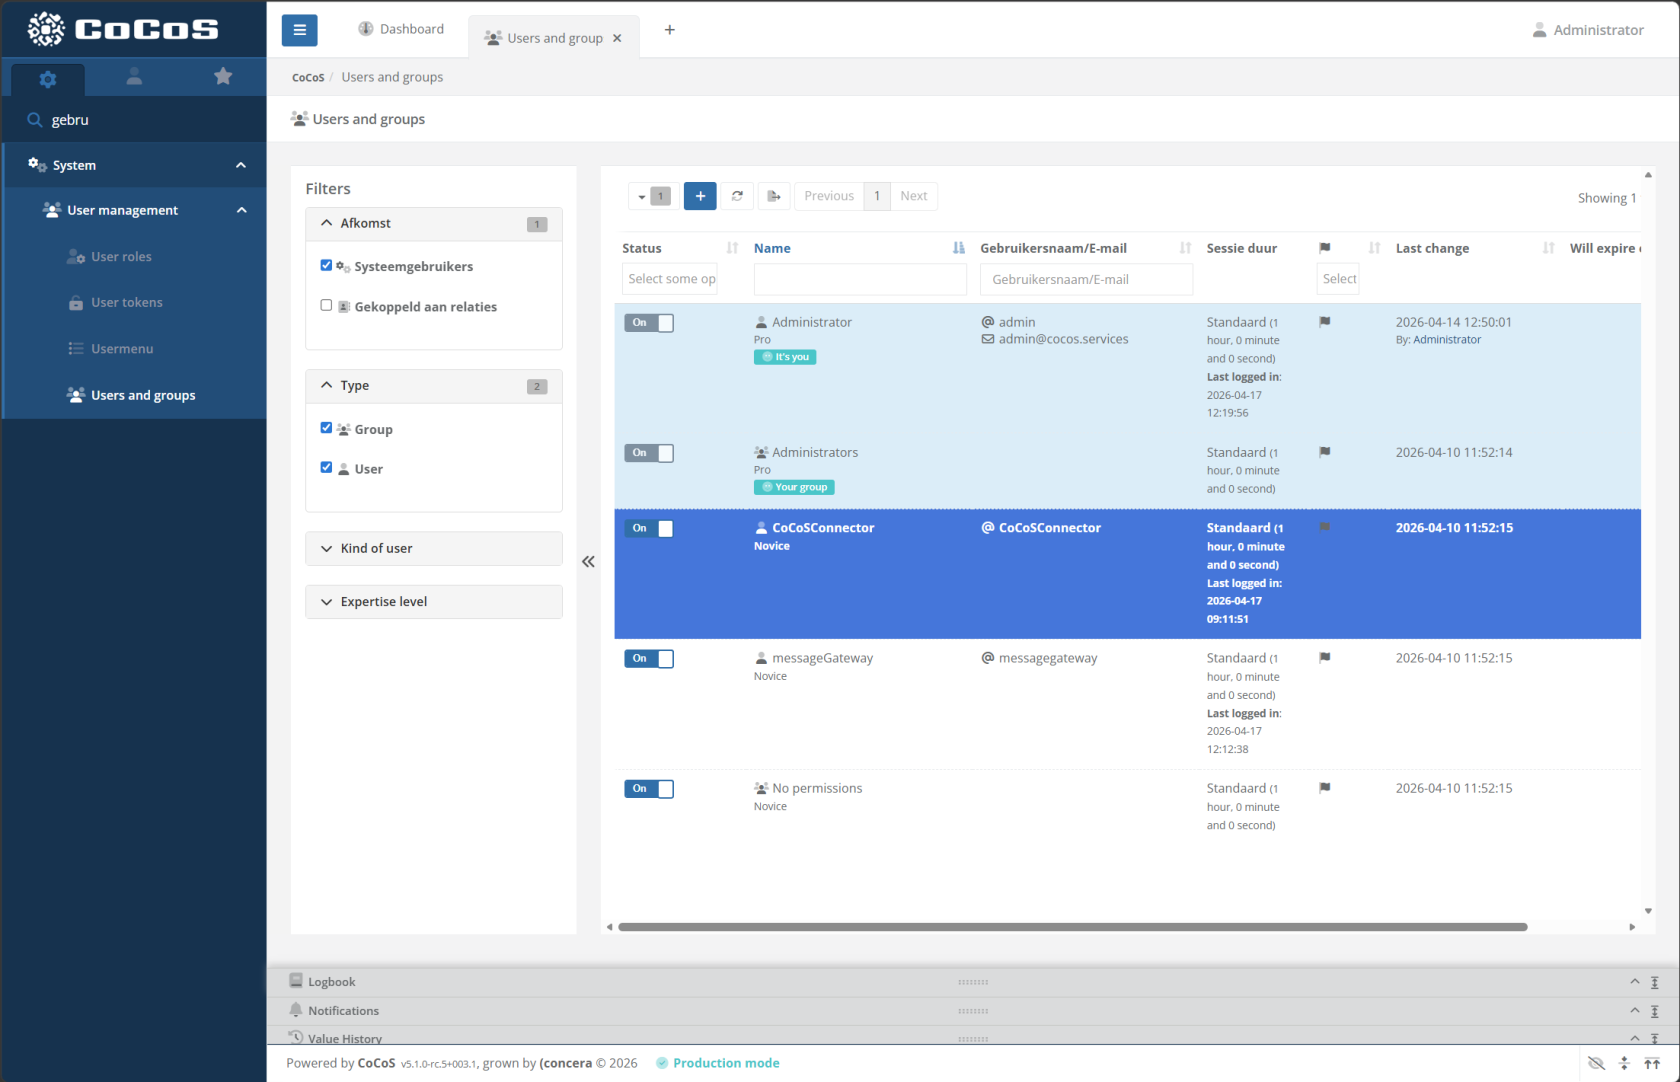The width and height of the screenshot is (1680, 1082).
Task: Open the settings gear sidebar tab
Action: [47, 79]
